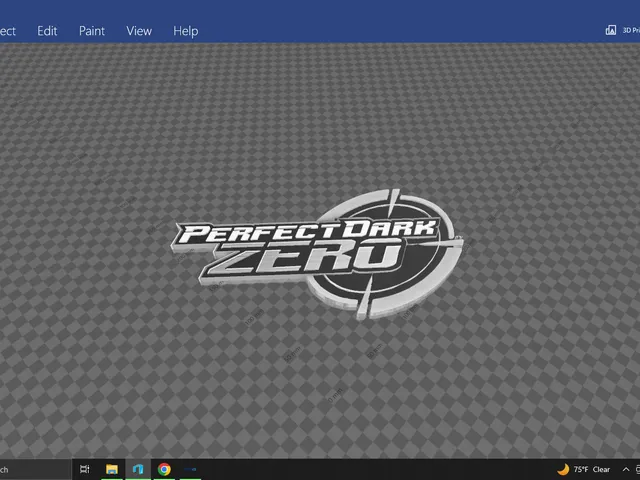Screen dimensions: 640x480
Task: Open Task View from taskbar
Action: coord(85,469)
